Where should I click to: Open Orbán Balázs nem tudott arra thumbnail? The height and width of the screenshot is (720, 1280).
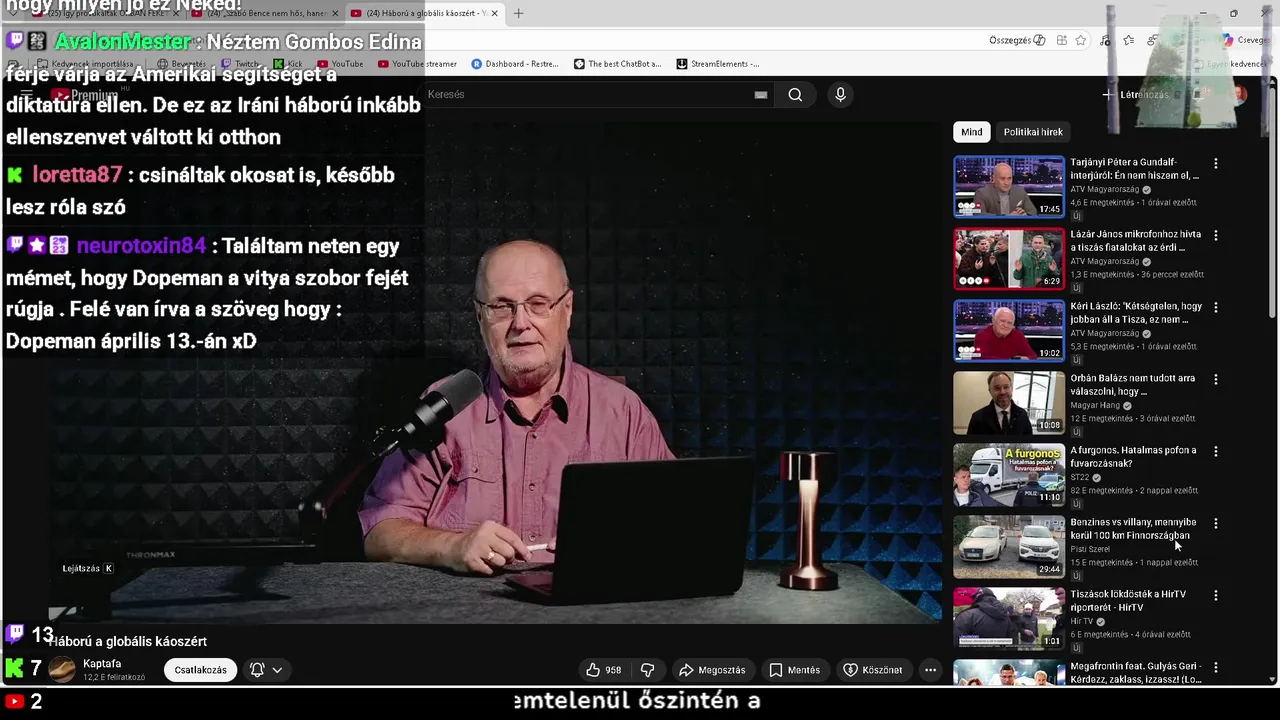1009,402
